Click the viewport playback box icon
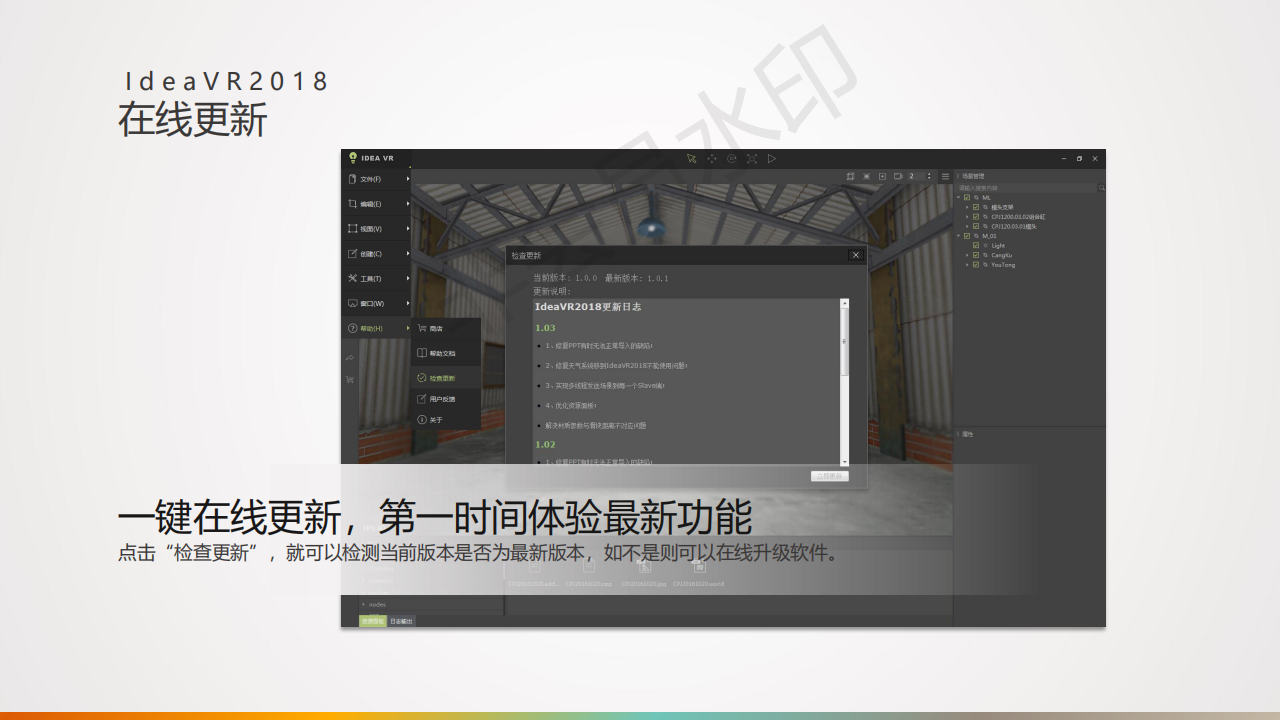 (882, 176)
